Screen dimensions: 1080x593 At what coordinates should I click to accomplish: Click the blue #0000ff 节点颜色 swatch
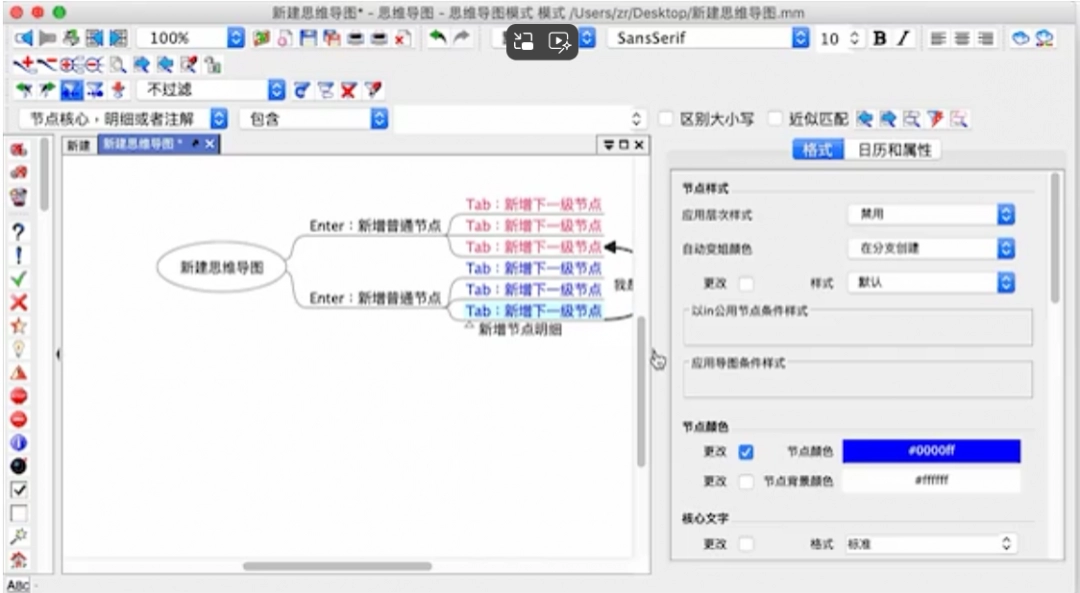[x=932, y=451]
